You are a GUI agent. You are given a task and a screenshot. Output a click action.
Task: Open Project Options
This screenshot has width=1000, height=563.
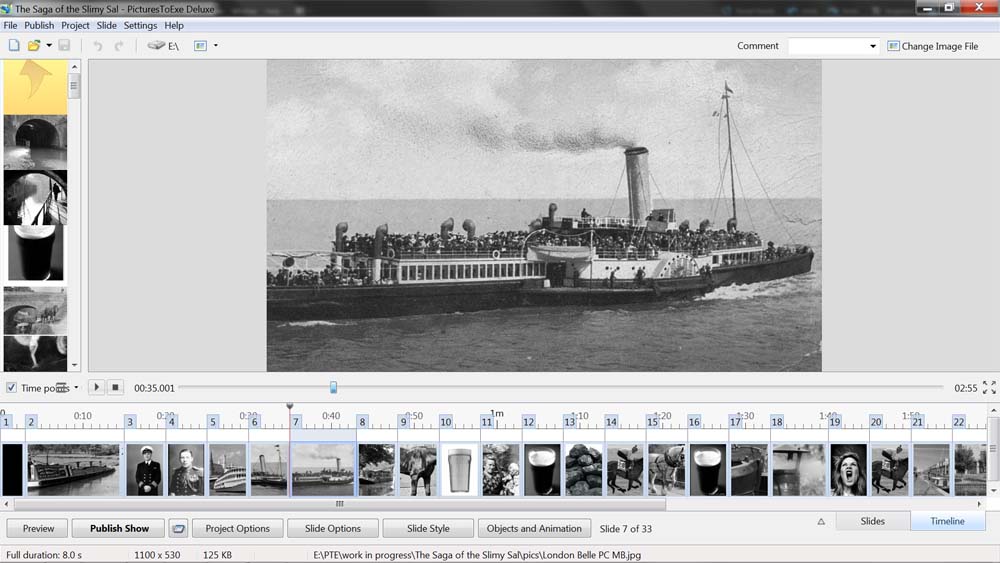tap(237, 528)
